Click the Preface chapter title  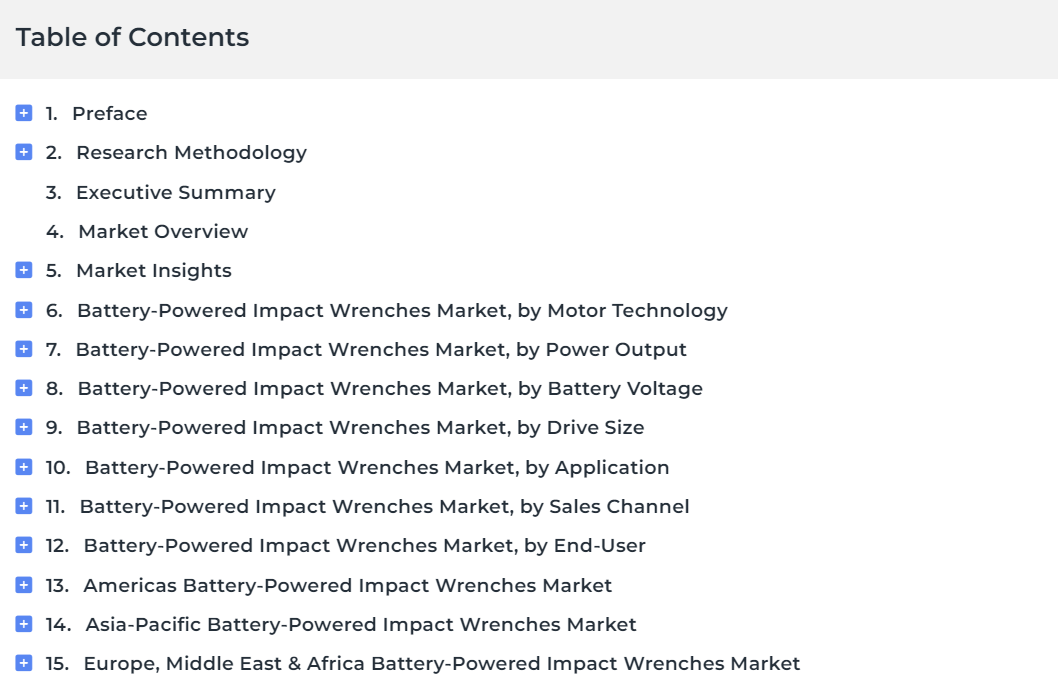109,113
